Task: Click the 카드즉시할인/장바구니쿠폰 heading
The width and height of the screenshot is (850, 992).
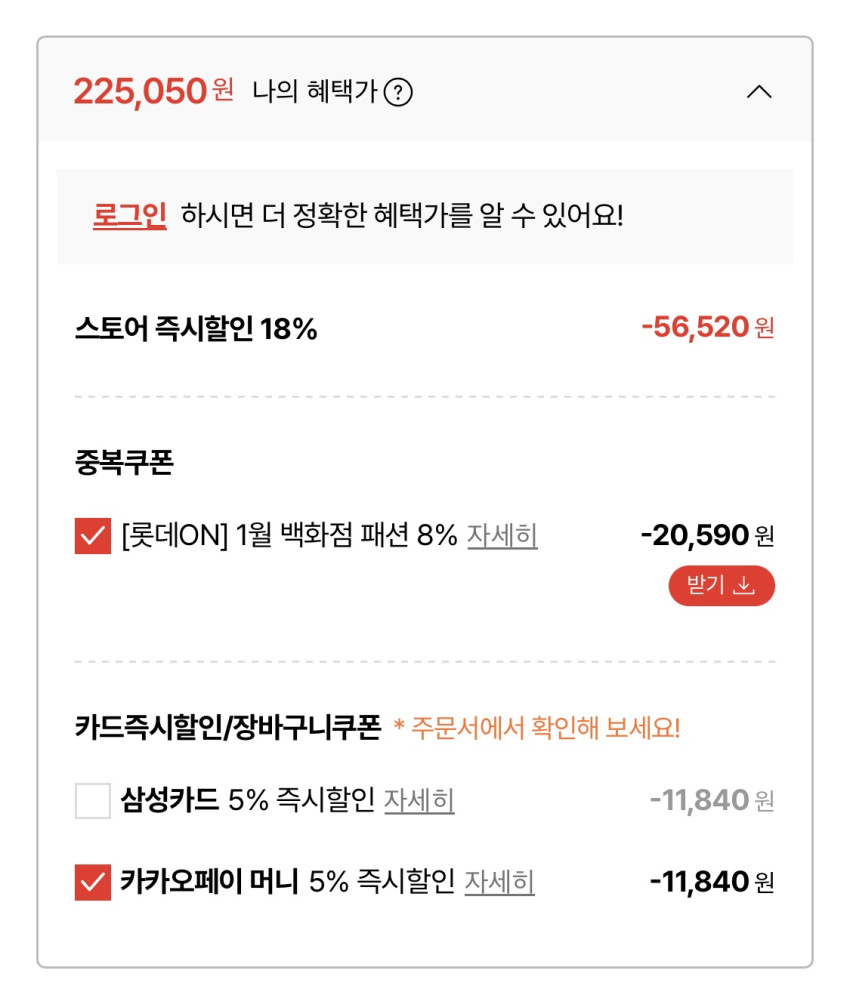Action: pyautogui.click(x=228, y=727)
